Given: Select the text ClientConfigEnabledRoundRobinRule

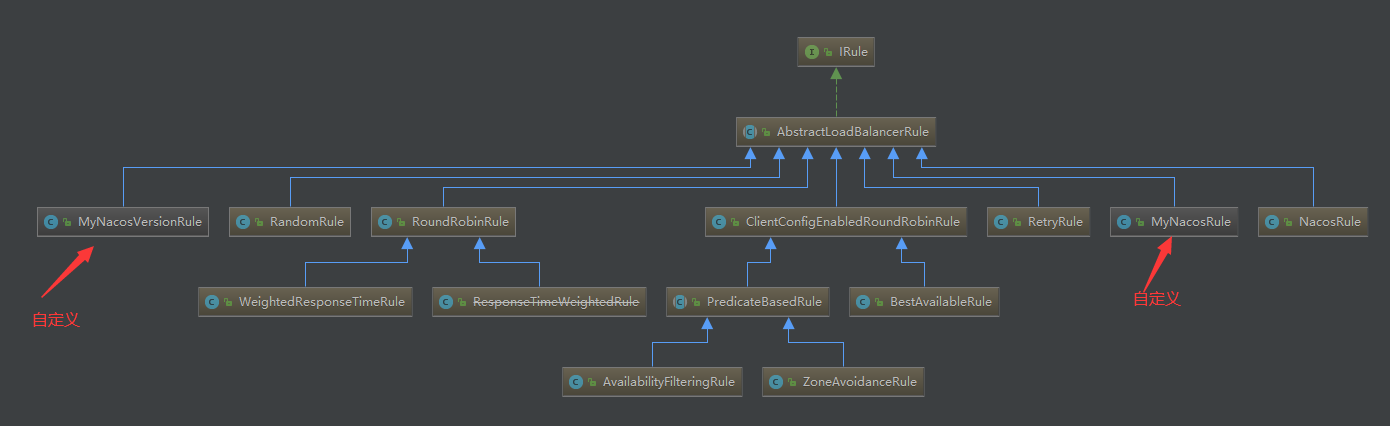Looking at the screenshot, I should 852,221.
